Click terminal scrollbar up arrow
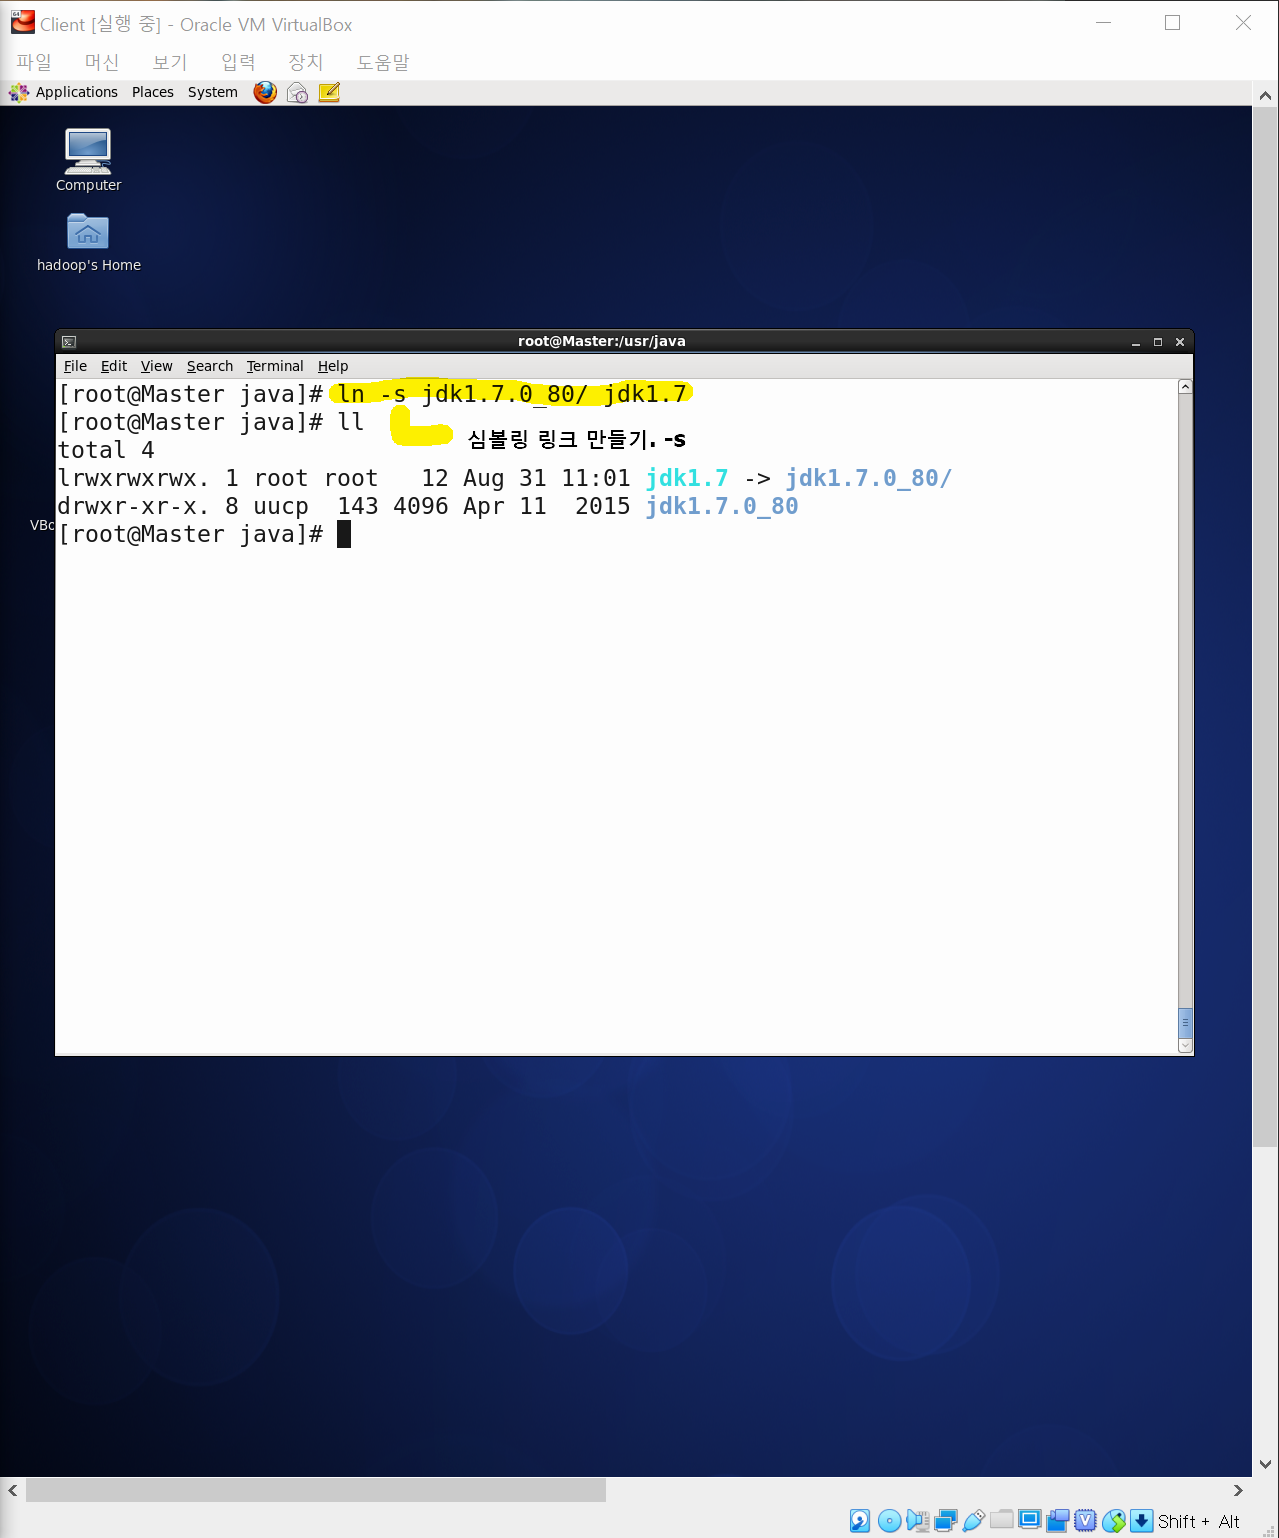The image size is (1279, 1538). (1185, 387)
